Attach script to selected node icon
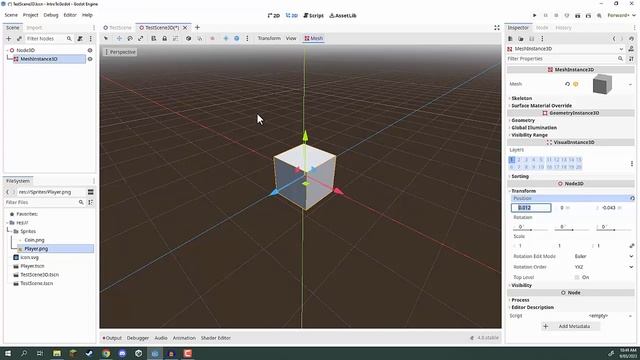Viewport: 640px width, 360px height. click(x=80, y=38)
